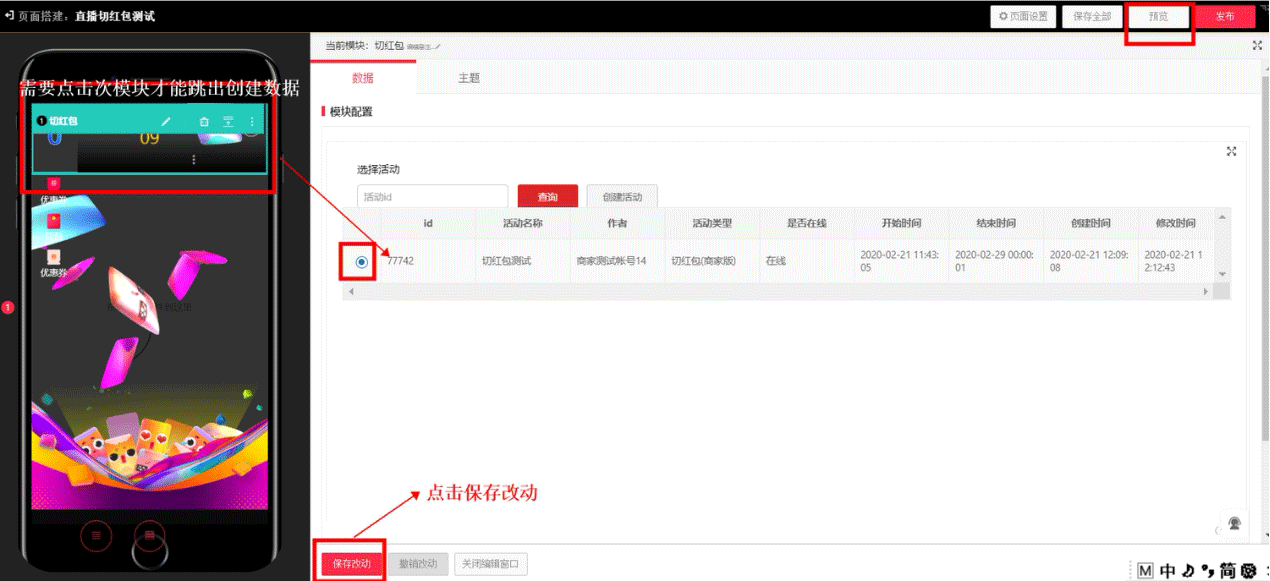The image size is (1270, 581).
Task: Open the three-dot menu on 切红包 module header
Action: [x=252, y=121]
